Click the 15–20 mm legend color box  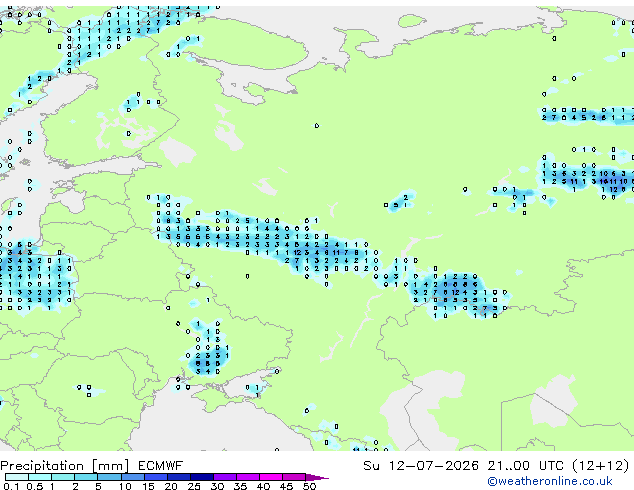coord(156,477)
